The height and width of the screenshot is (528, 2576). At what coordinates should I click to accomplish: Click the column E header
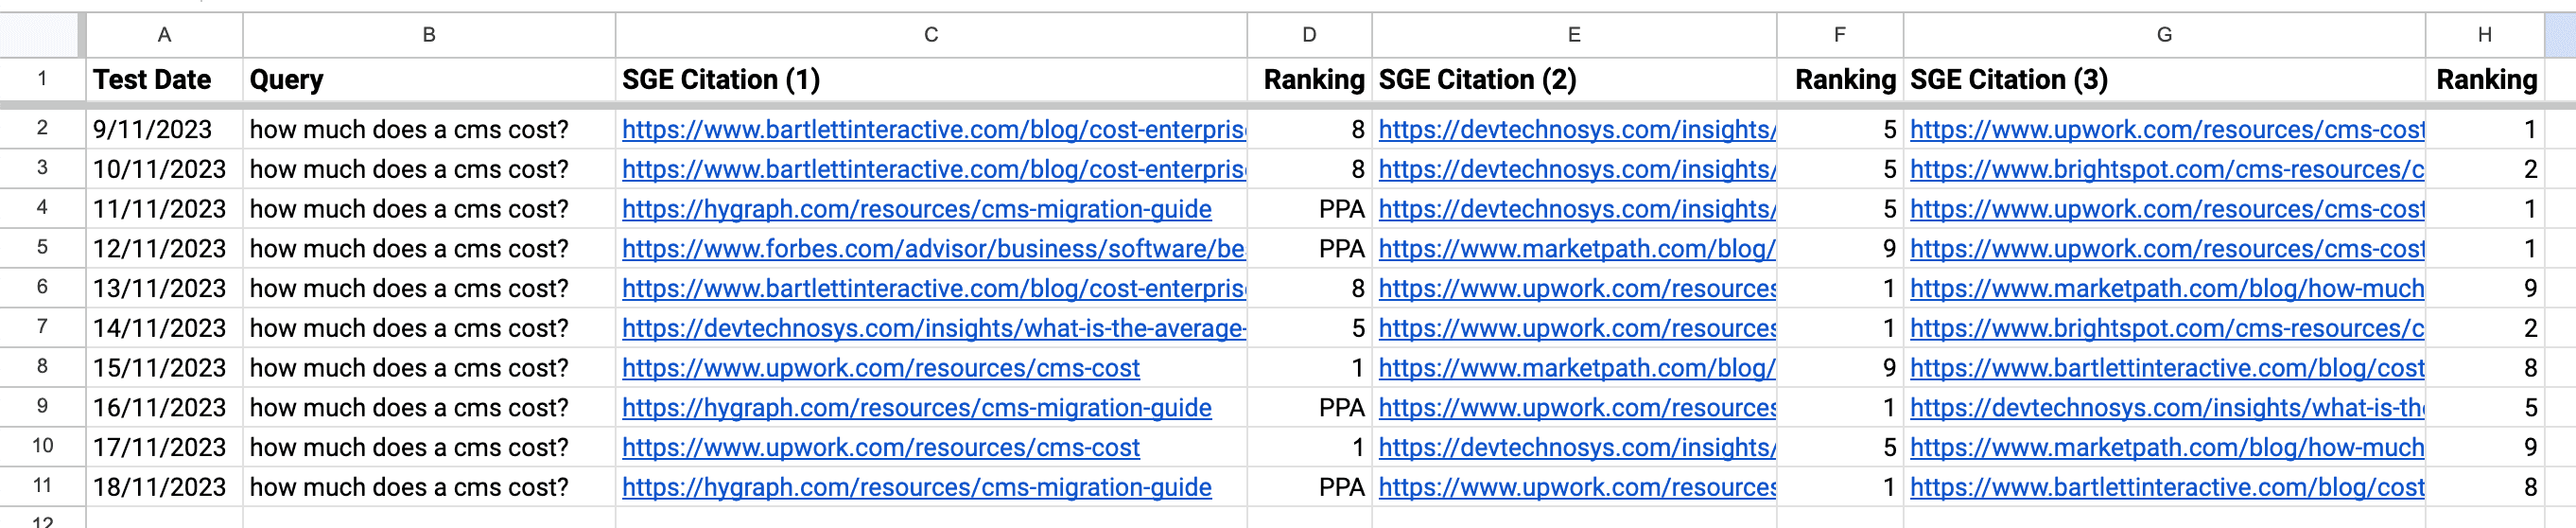(1573, 35)
